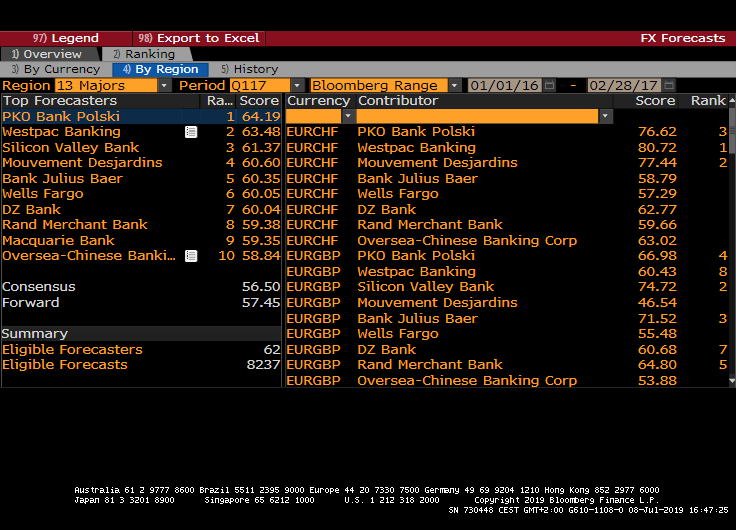The image size is (736, 530).
Task: Click the Legend button
Action: [x=65, y=38]
